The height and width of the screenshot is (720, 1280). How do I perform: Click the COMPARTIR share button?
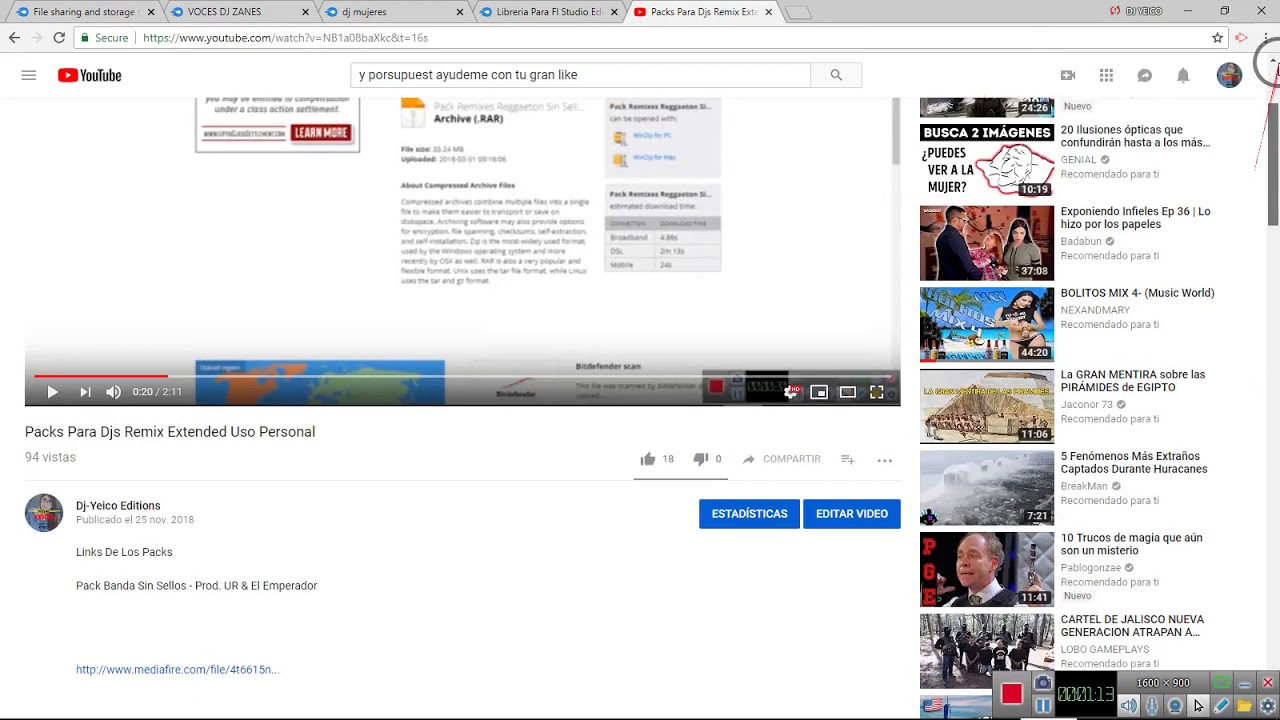click(781, 459)
